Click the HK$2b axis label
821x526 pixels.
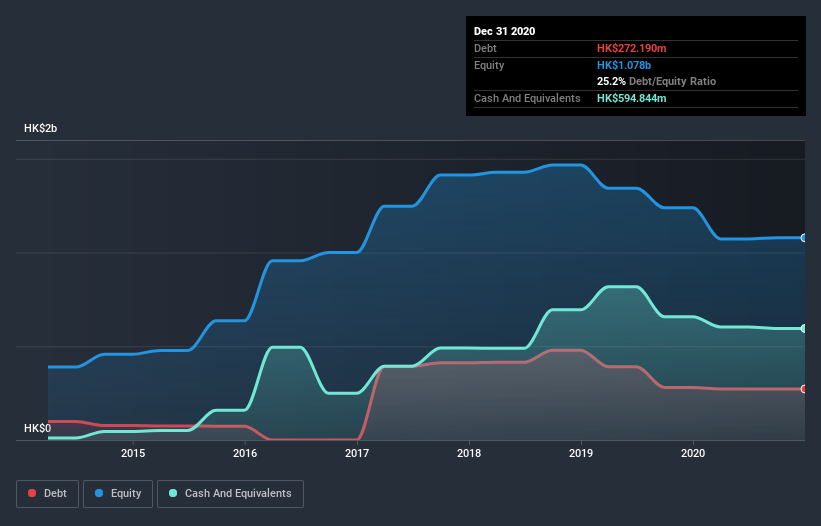40,128
